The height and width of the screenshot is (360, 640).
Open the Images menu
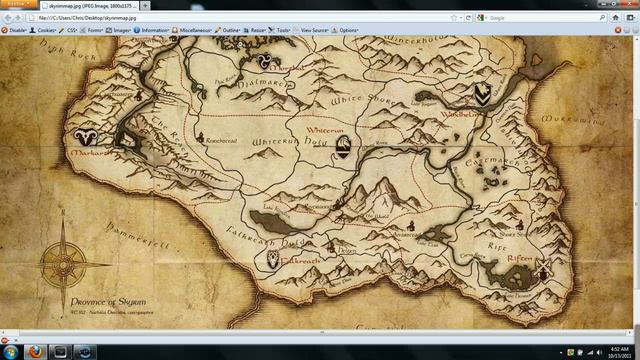pyautogui.click(x=119, y=30)
